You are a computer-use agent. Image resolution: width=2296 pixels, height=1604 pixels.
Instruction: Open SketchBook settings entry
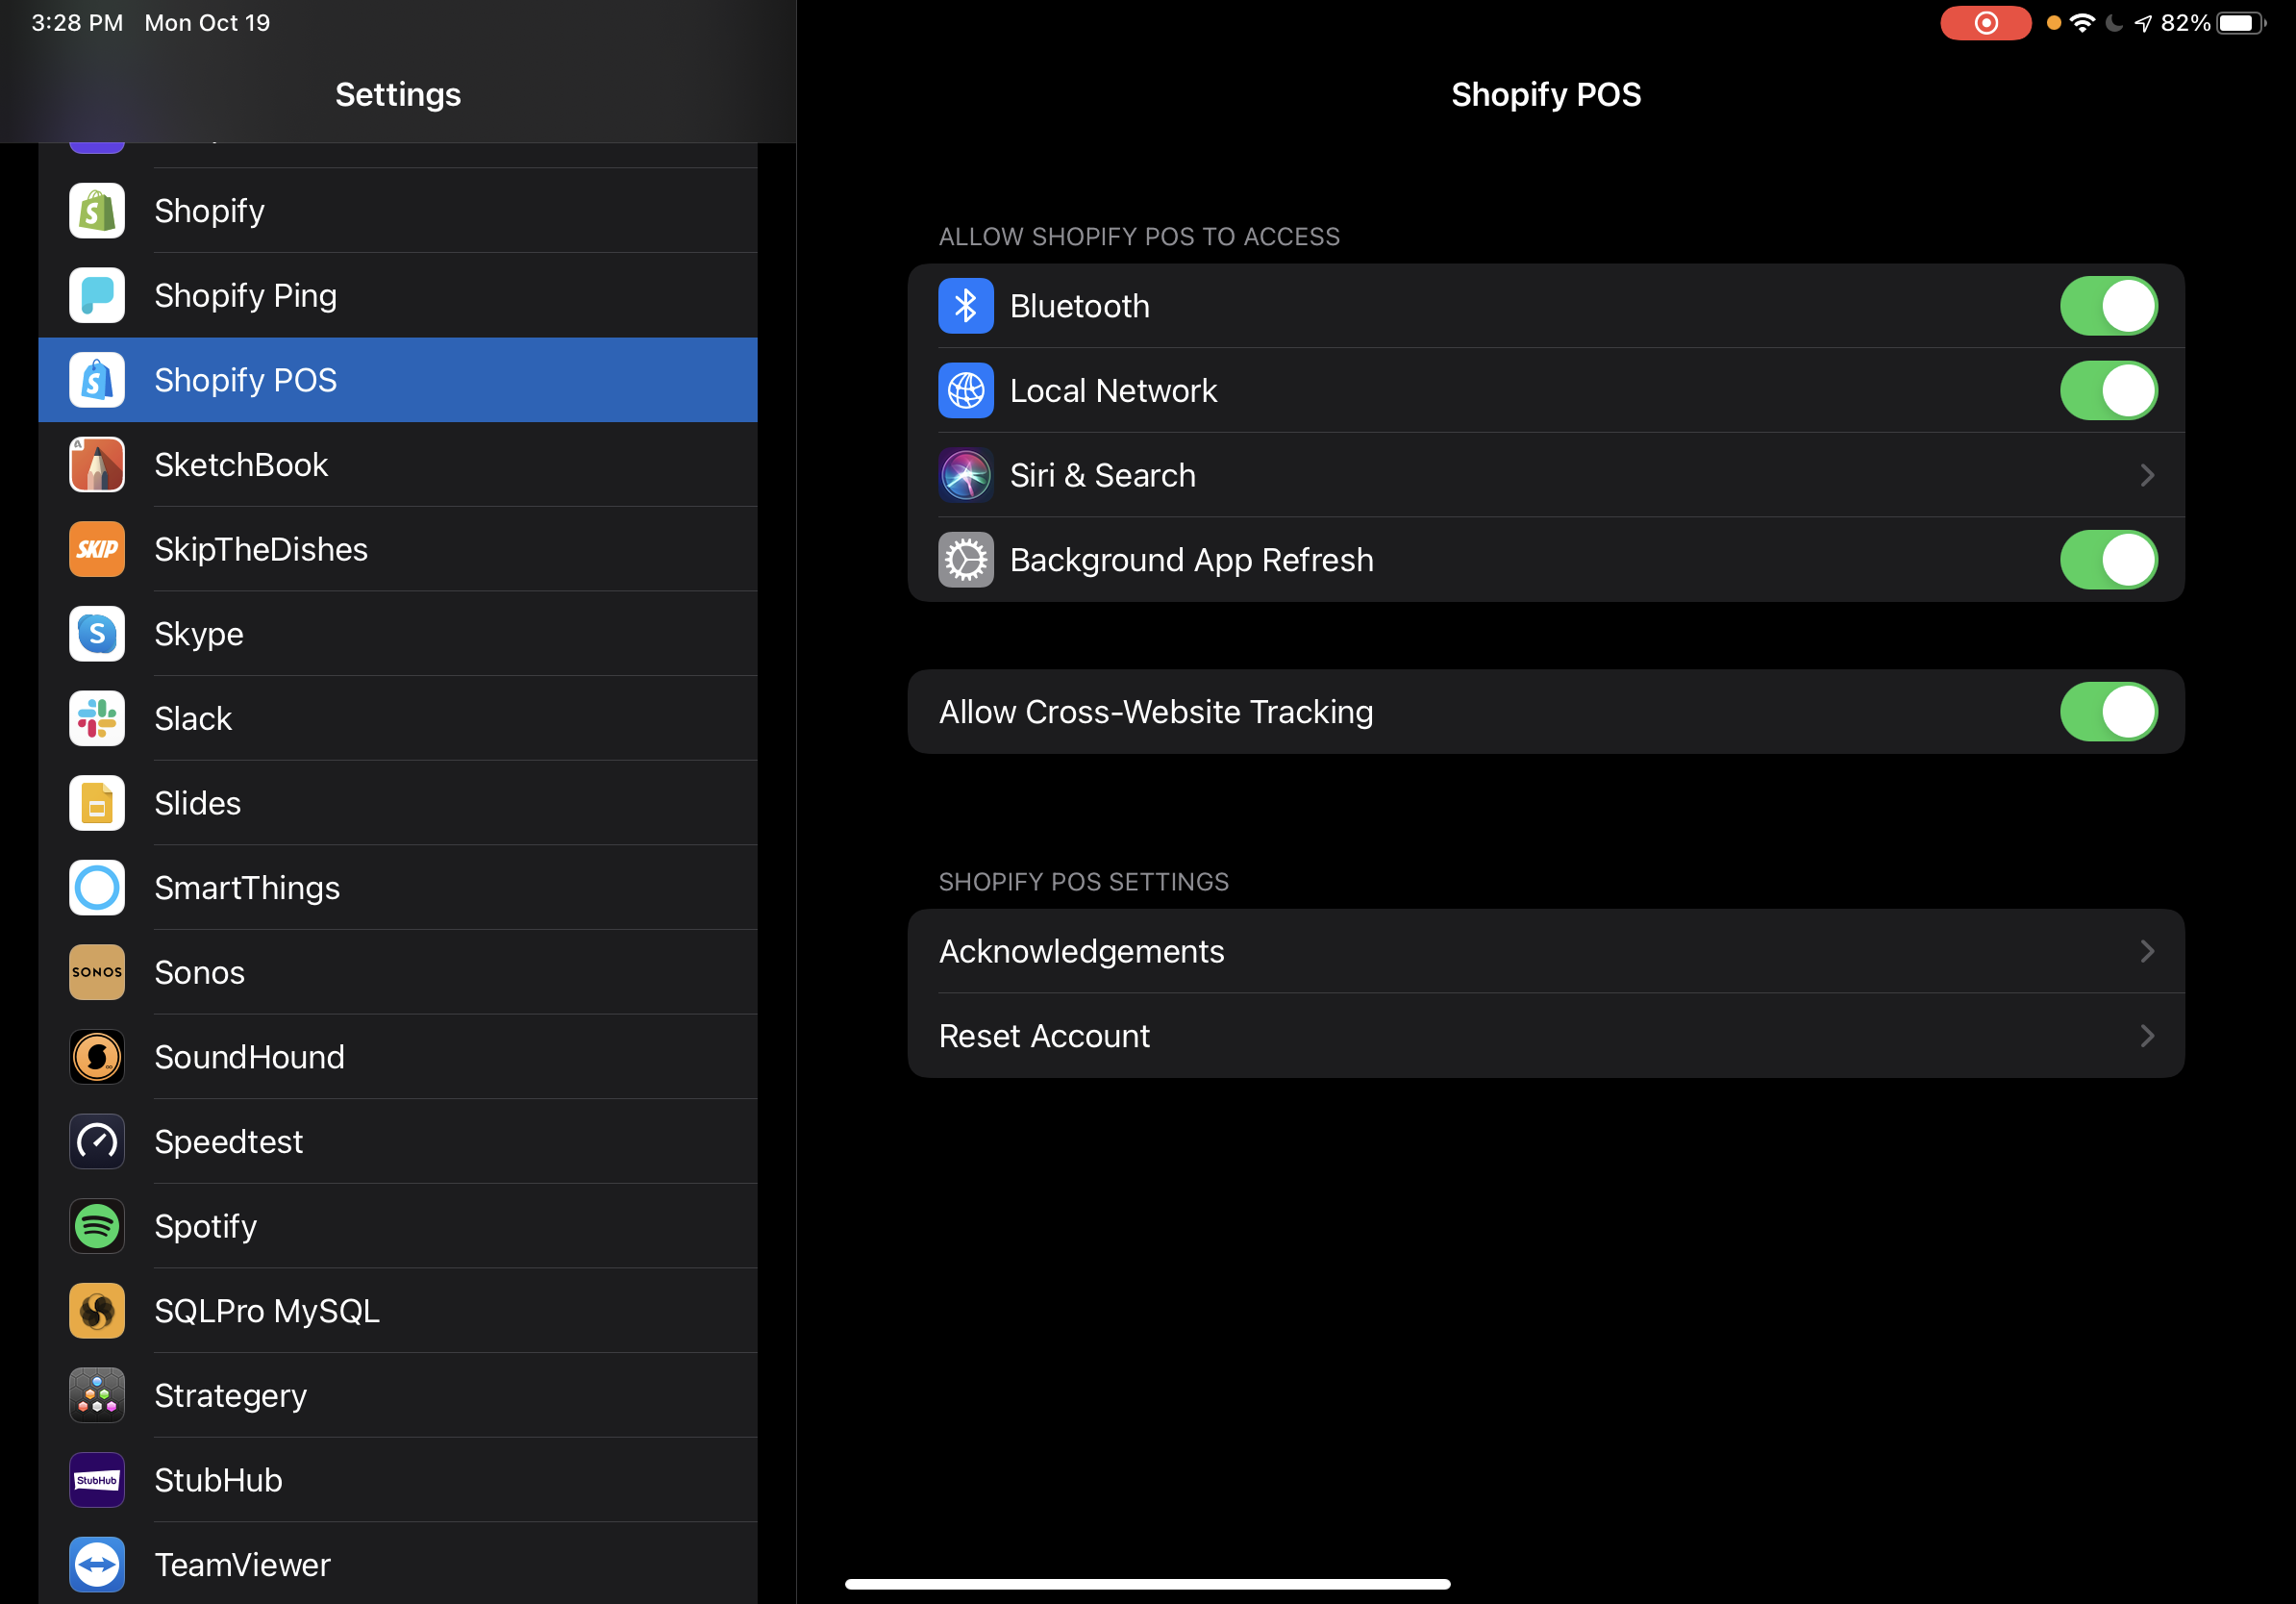[398, 465]
